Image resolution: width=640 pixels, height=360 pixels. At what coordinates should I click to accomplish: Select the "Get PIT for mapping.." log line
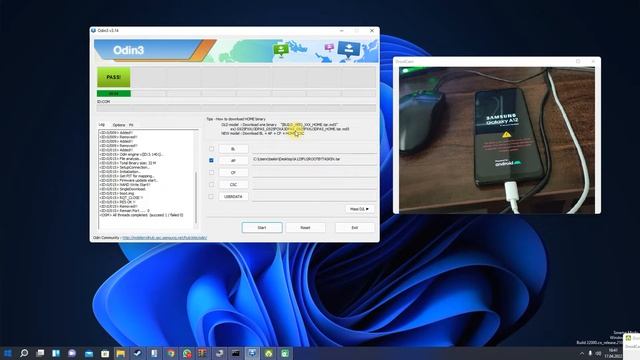coord(127,176)
